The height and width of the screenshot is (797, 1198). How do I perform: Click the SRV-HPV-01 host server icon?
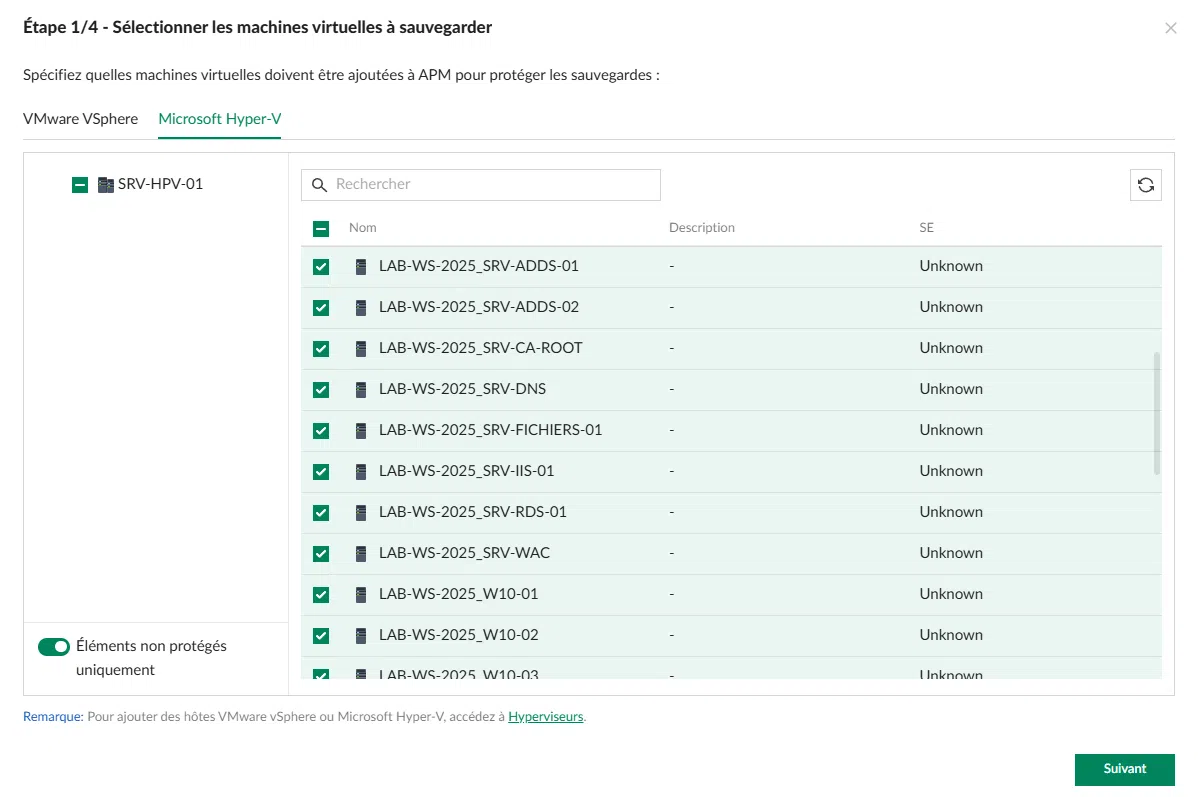tap(106, 184)
